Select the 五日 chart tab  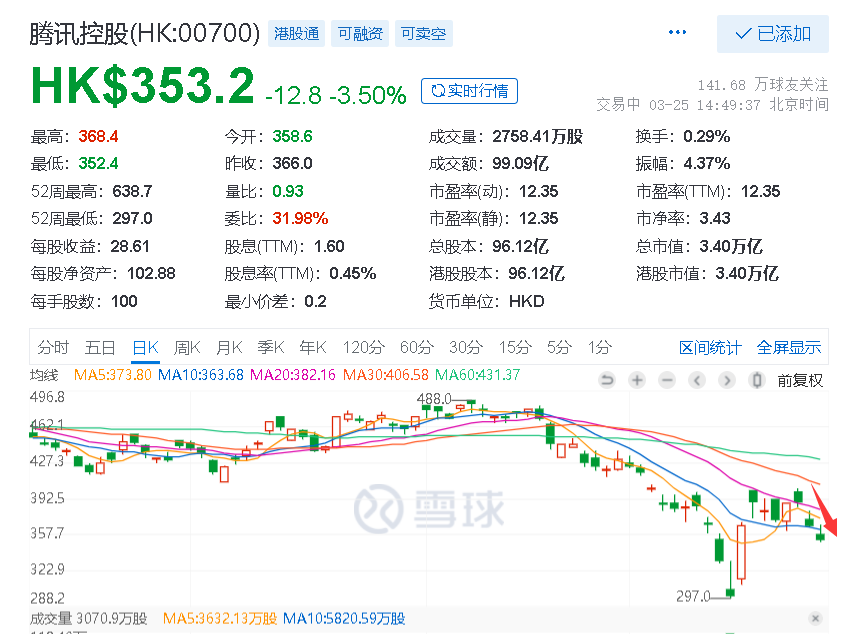(x=100, y=347)
